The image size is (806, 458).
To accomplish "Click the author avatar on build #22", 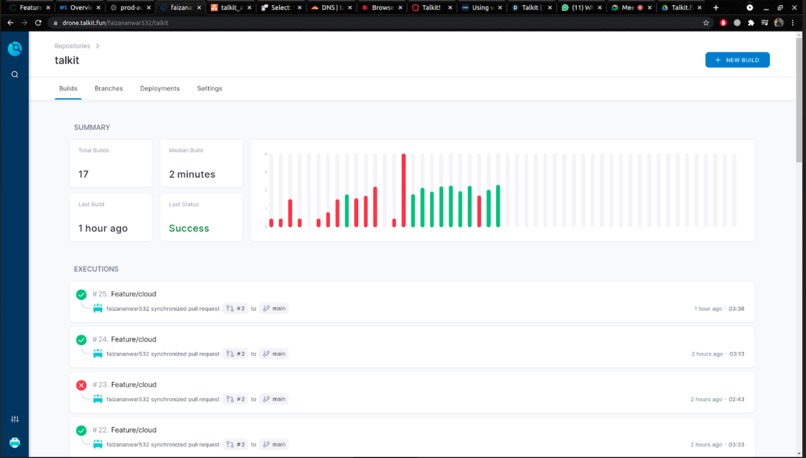I will pos(98,444).
